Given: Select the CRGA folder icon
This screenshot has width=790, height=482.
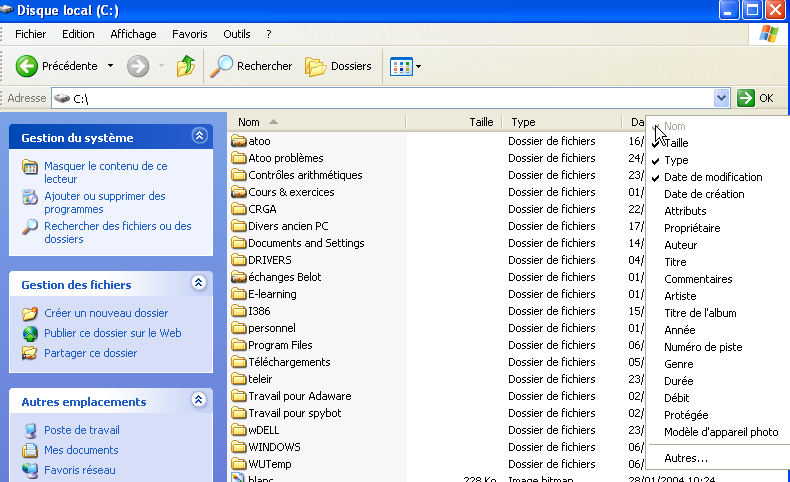Looking at the screenshot, I should tap(238, 209).
